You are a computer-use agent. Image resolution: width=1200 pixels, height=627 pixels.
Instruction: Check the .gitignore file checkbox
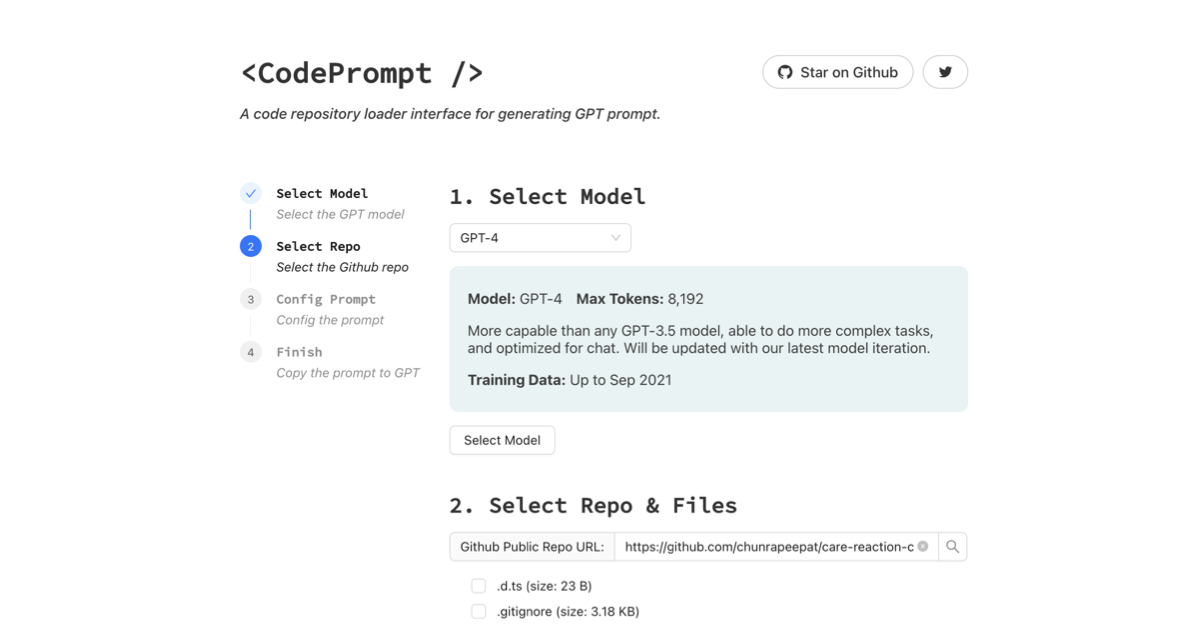tap(479, 611)
